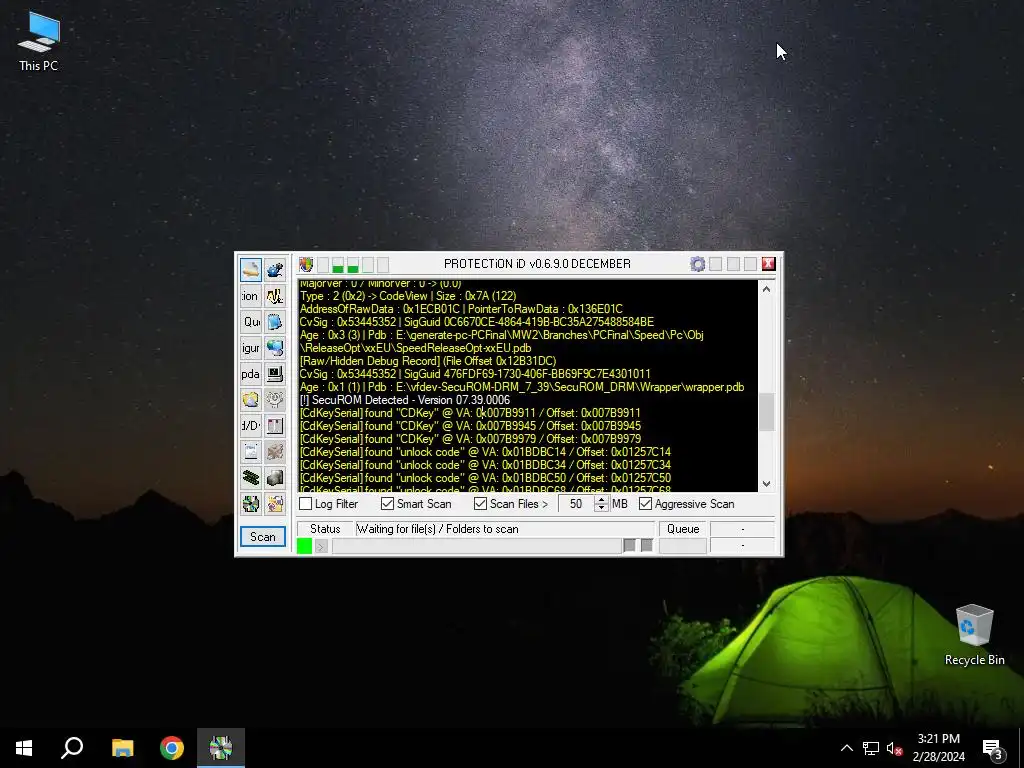Click the greyed cross sidebar icon
This screenshot has width=1024, height=768.
pyautogui.click(x=275, y=452)
